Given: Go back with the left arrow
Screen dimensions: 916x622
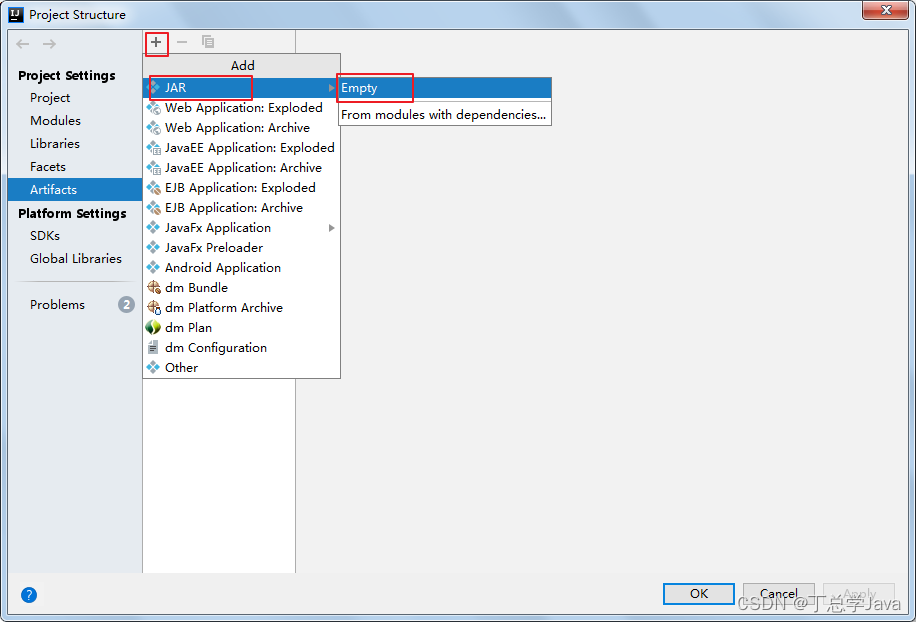Looking at the screenshot, I should pos(23,44).
